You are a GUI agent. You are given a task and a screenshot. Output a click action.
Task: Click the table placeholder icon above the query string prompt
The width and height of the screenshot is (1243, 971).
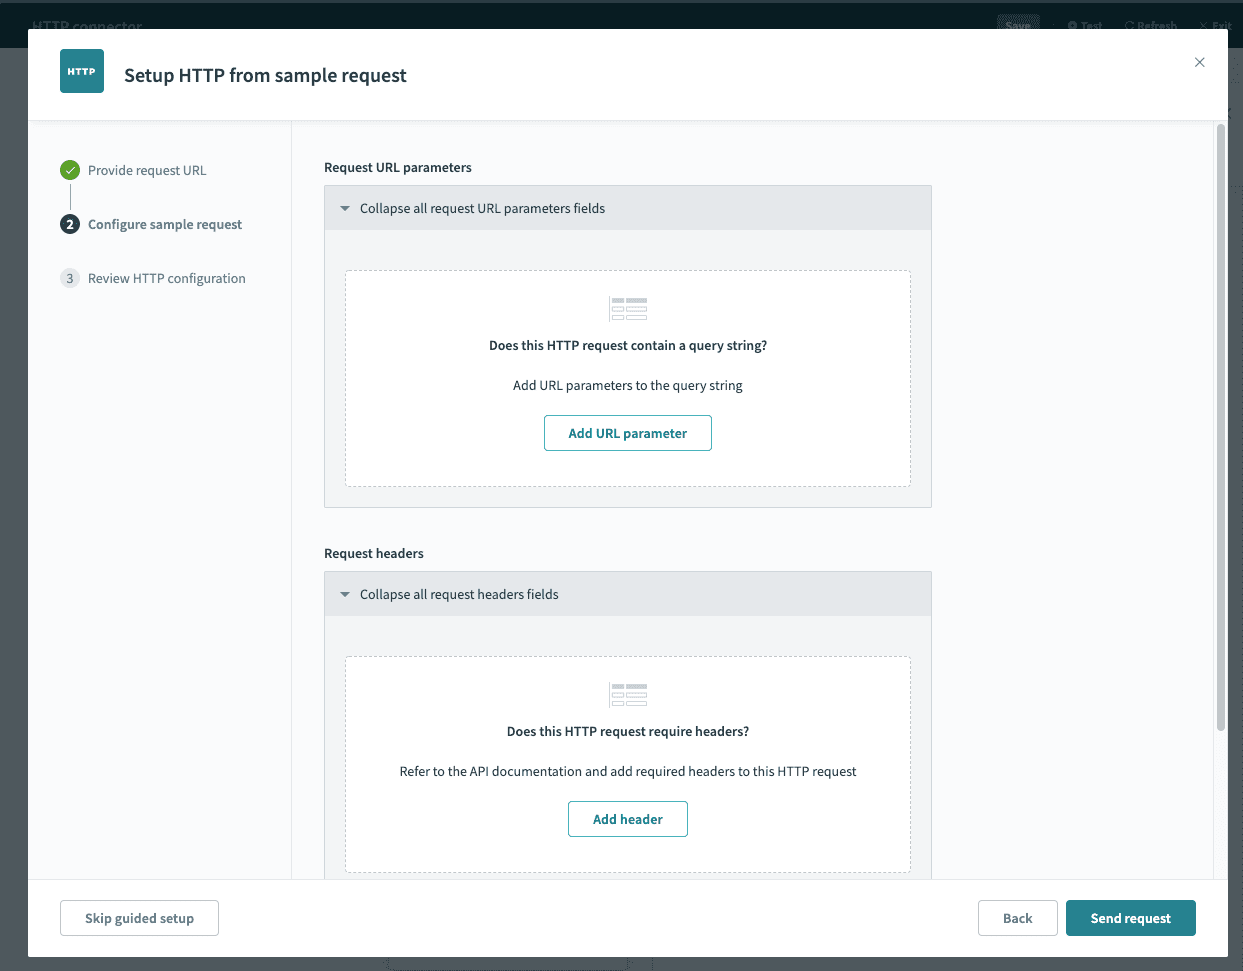628,308
